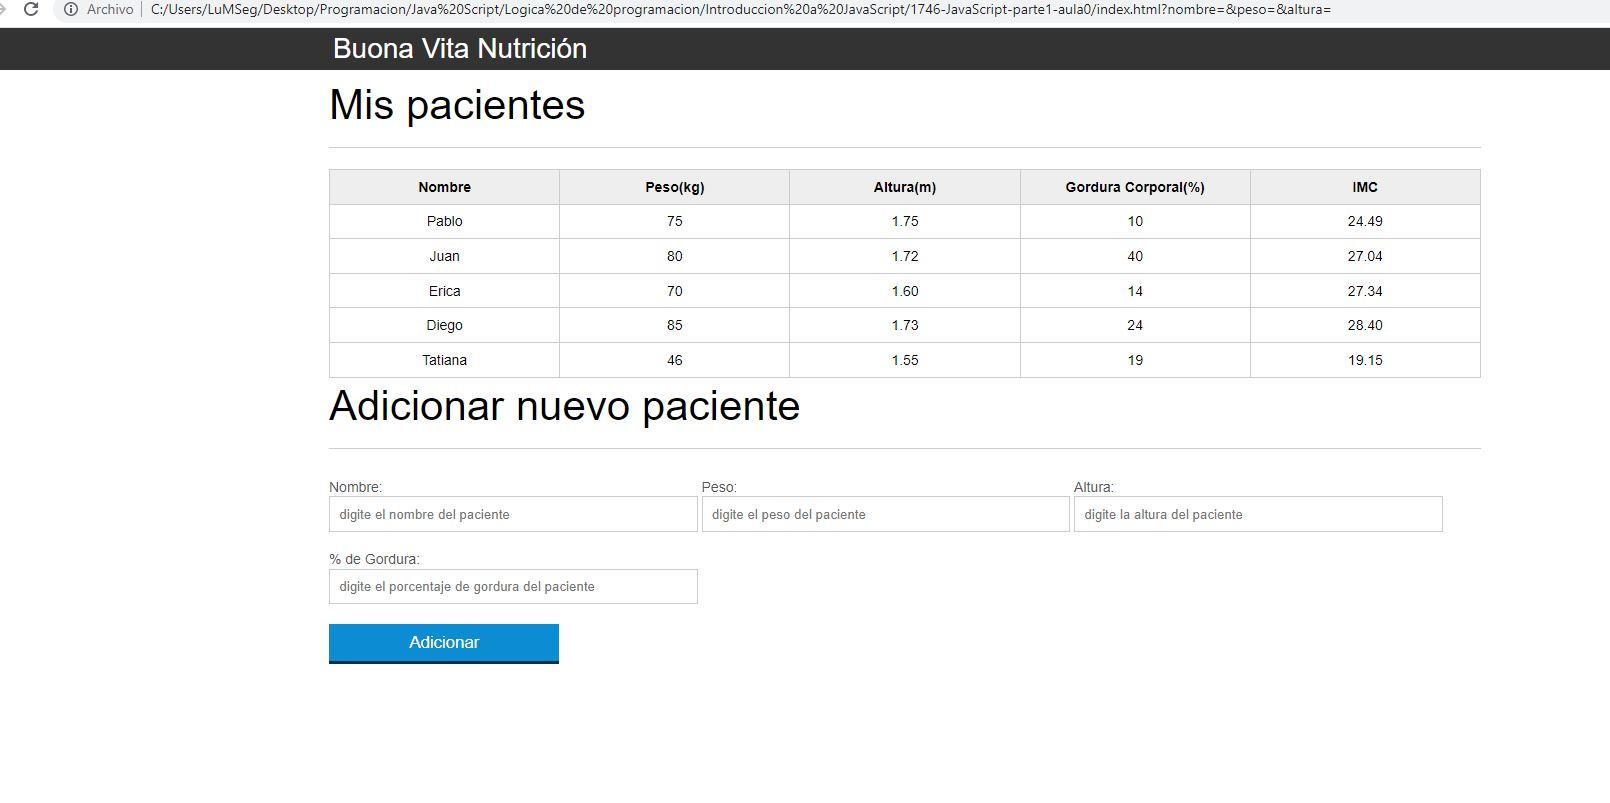Select the Diego name cell

point(445,325)
